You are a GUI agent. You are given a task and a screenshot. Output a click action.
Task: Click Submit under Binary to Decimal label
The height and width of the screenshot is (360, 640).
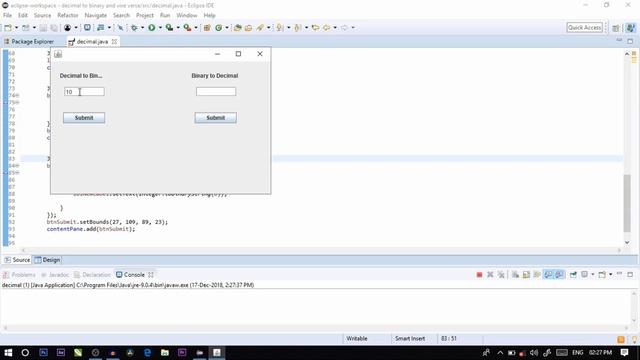pyautogui.click(x=216, y=118)
